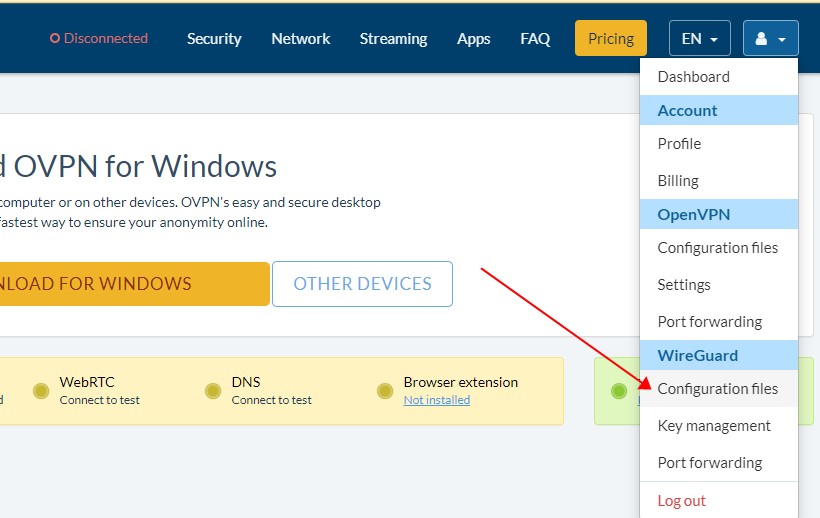The image size is (820, 518).
Task: Open the Network menu
Action: point(301,39)
